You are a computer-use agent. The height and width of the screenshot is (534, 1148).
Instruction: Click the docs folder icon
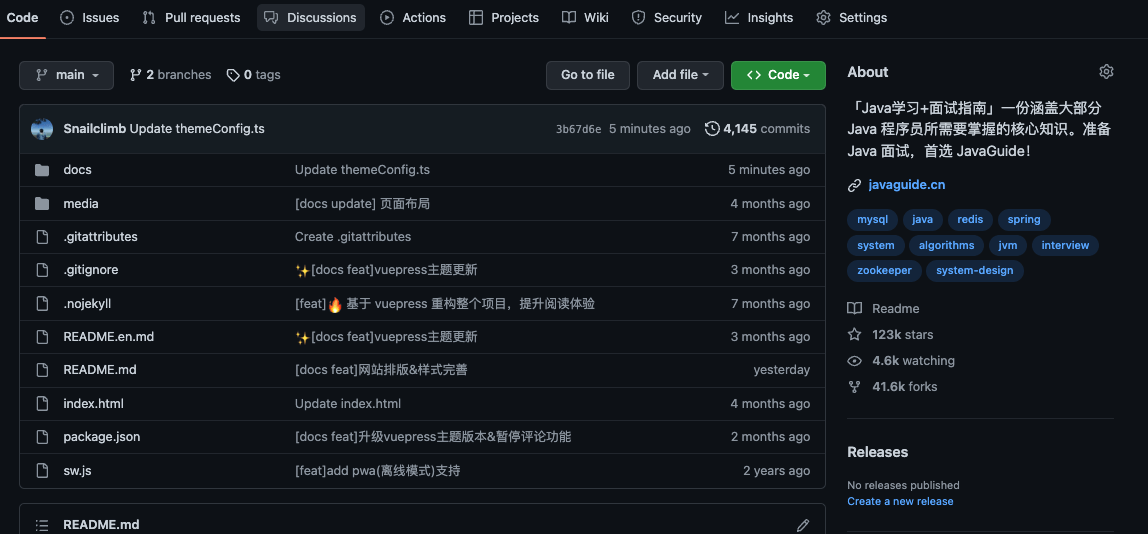42,170
